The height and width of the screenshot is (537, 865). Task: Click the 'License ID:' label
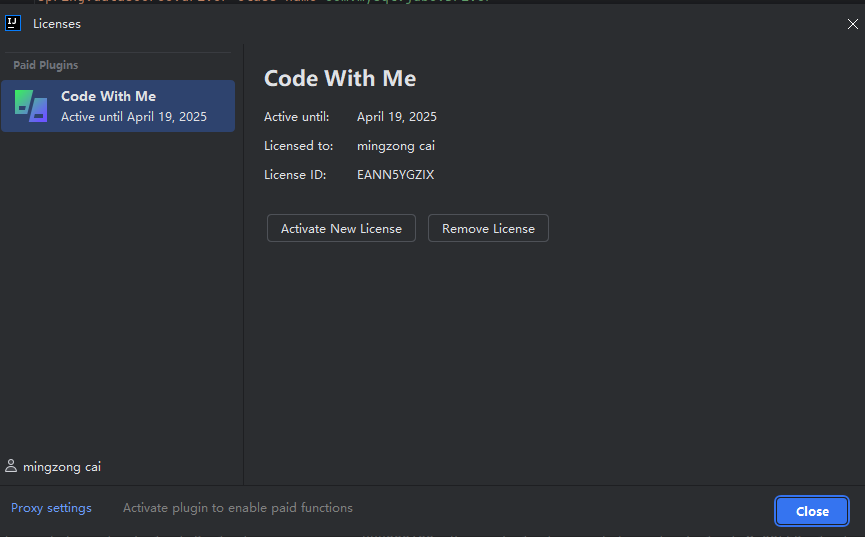[x=295, y=175]
